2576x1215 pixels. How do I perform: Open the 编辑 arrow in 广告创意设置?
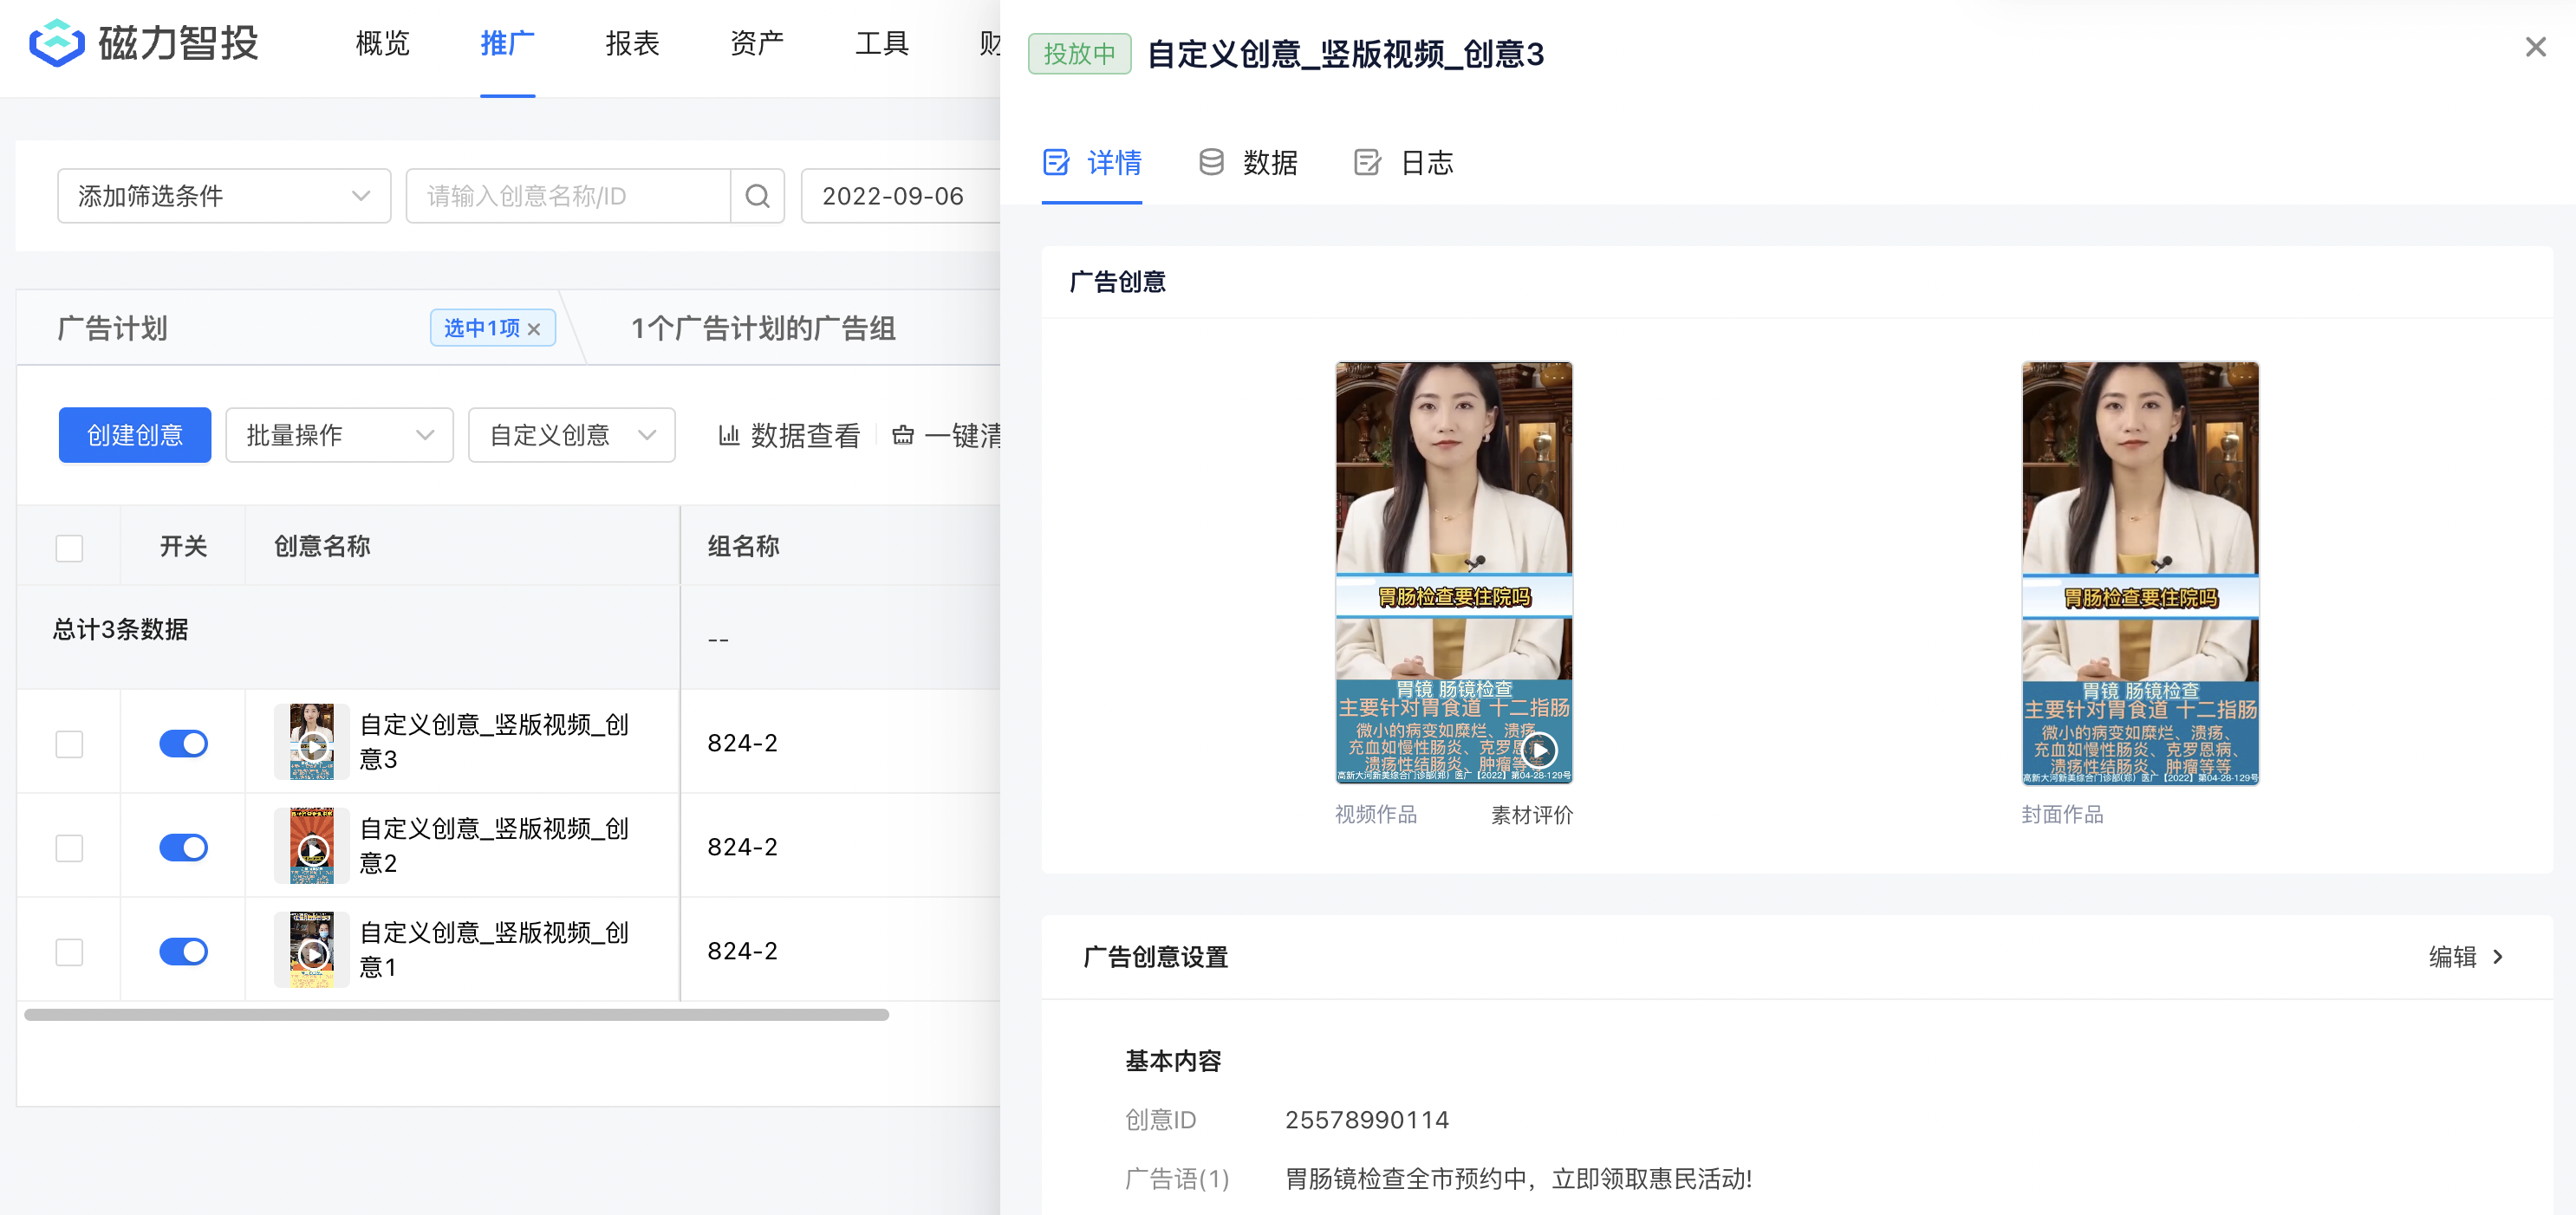pyautogui.click(x=2498, y=957)
